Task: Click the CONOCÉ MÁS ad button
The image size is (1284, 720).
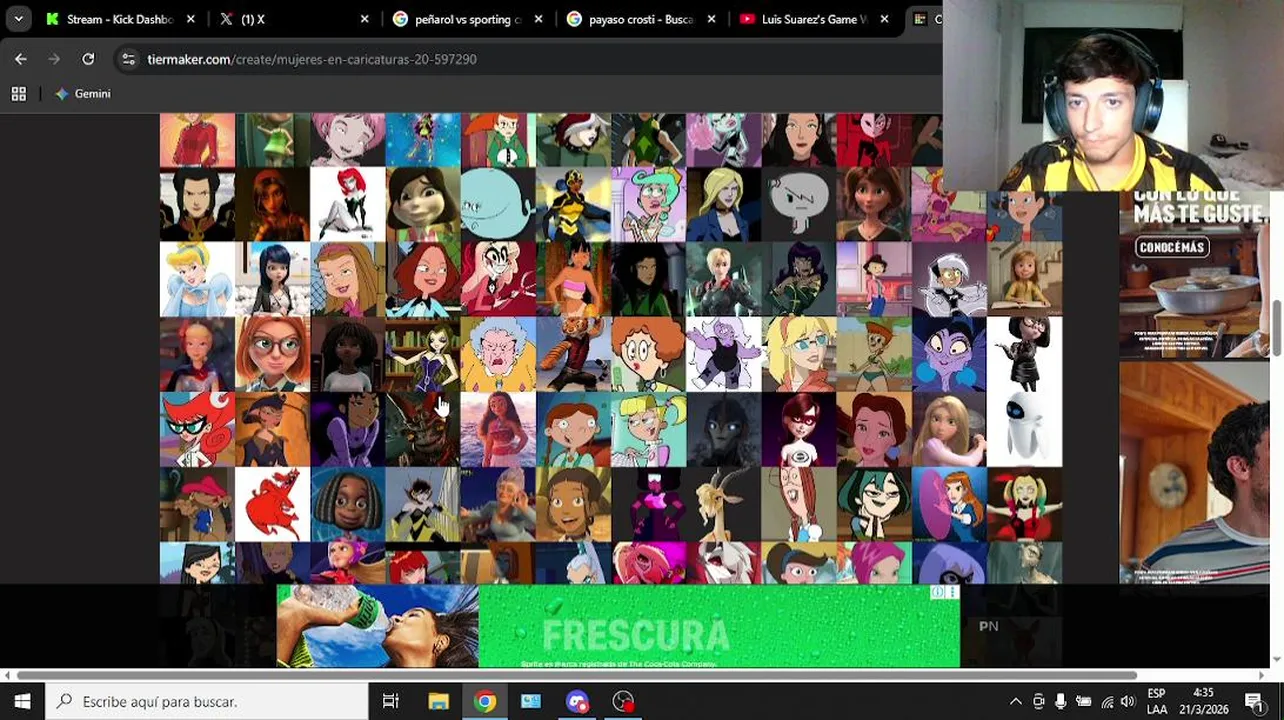Action: click(x=1172, y=247)
